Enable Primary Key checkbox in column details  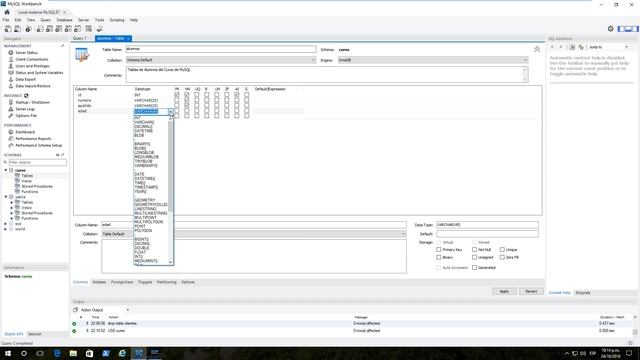tap(439, 249)
